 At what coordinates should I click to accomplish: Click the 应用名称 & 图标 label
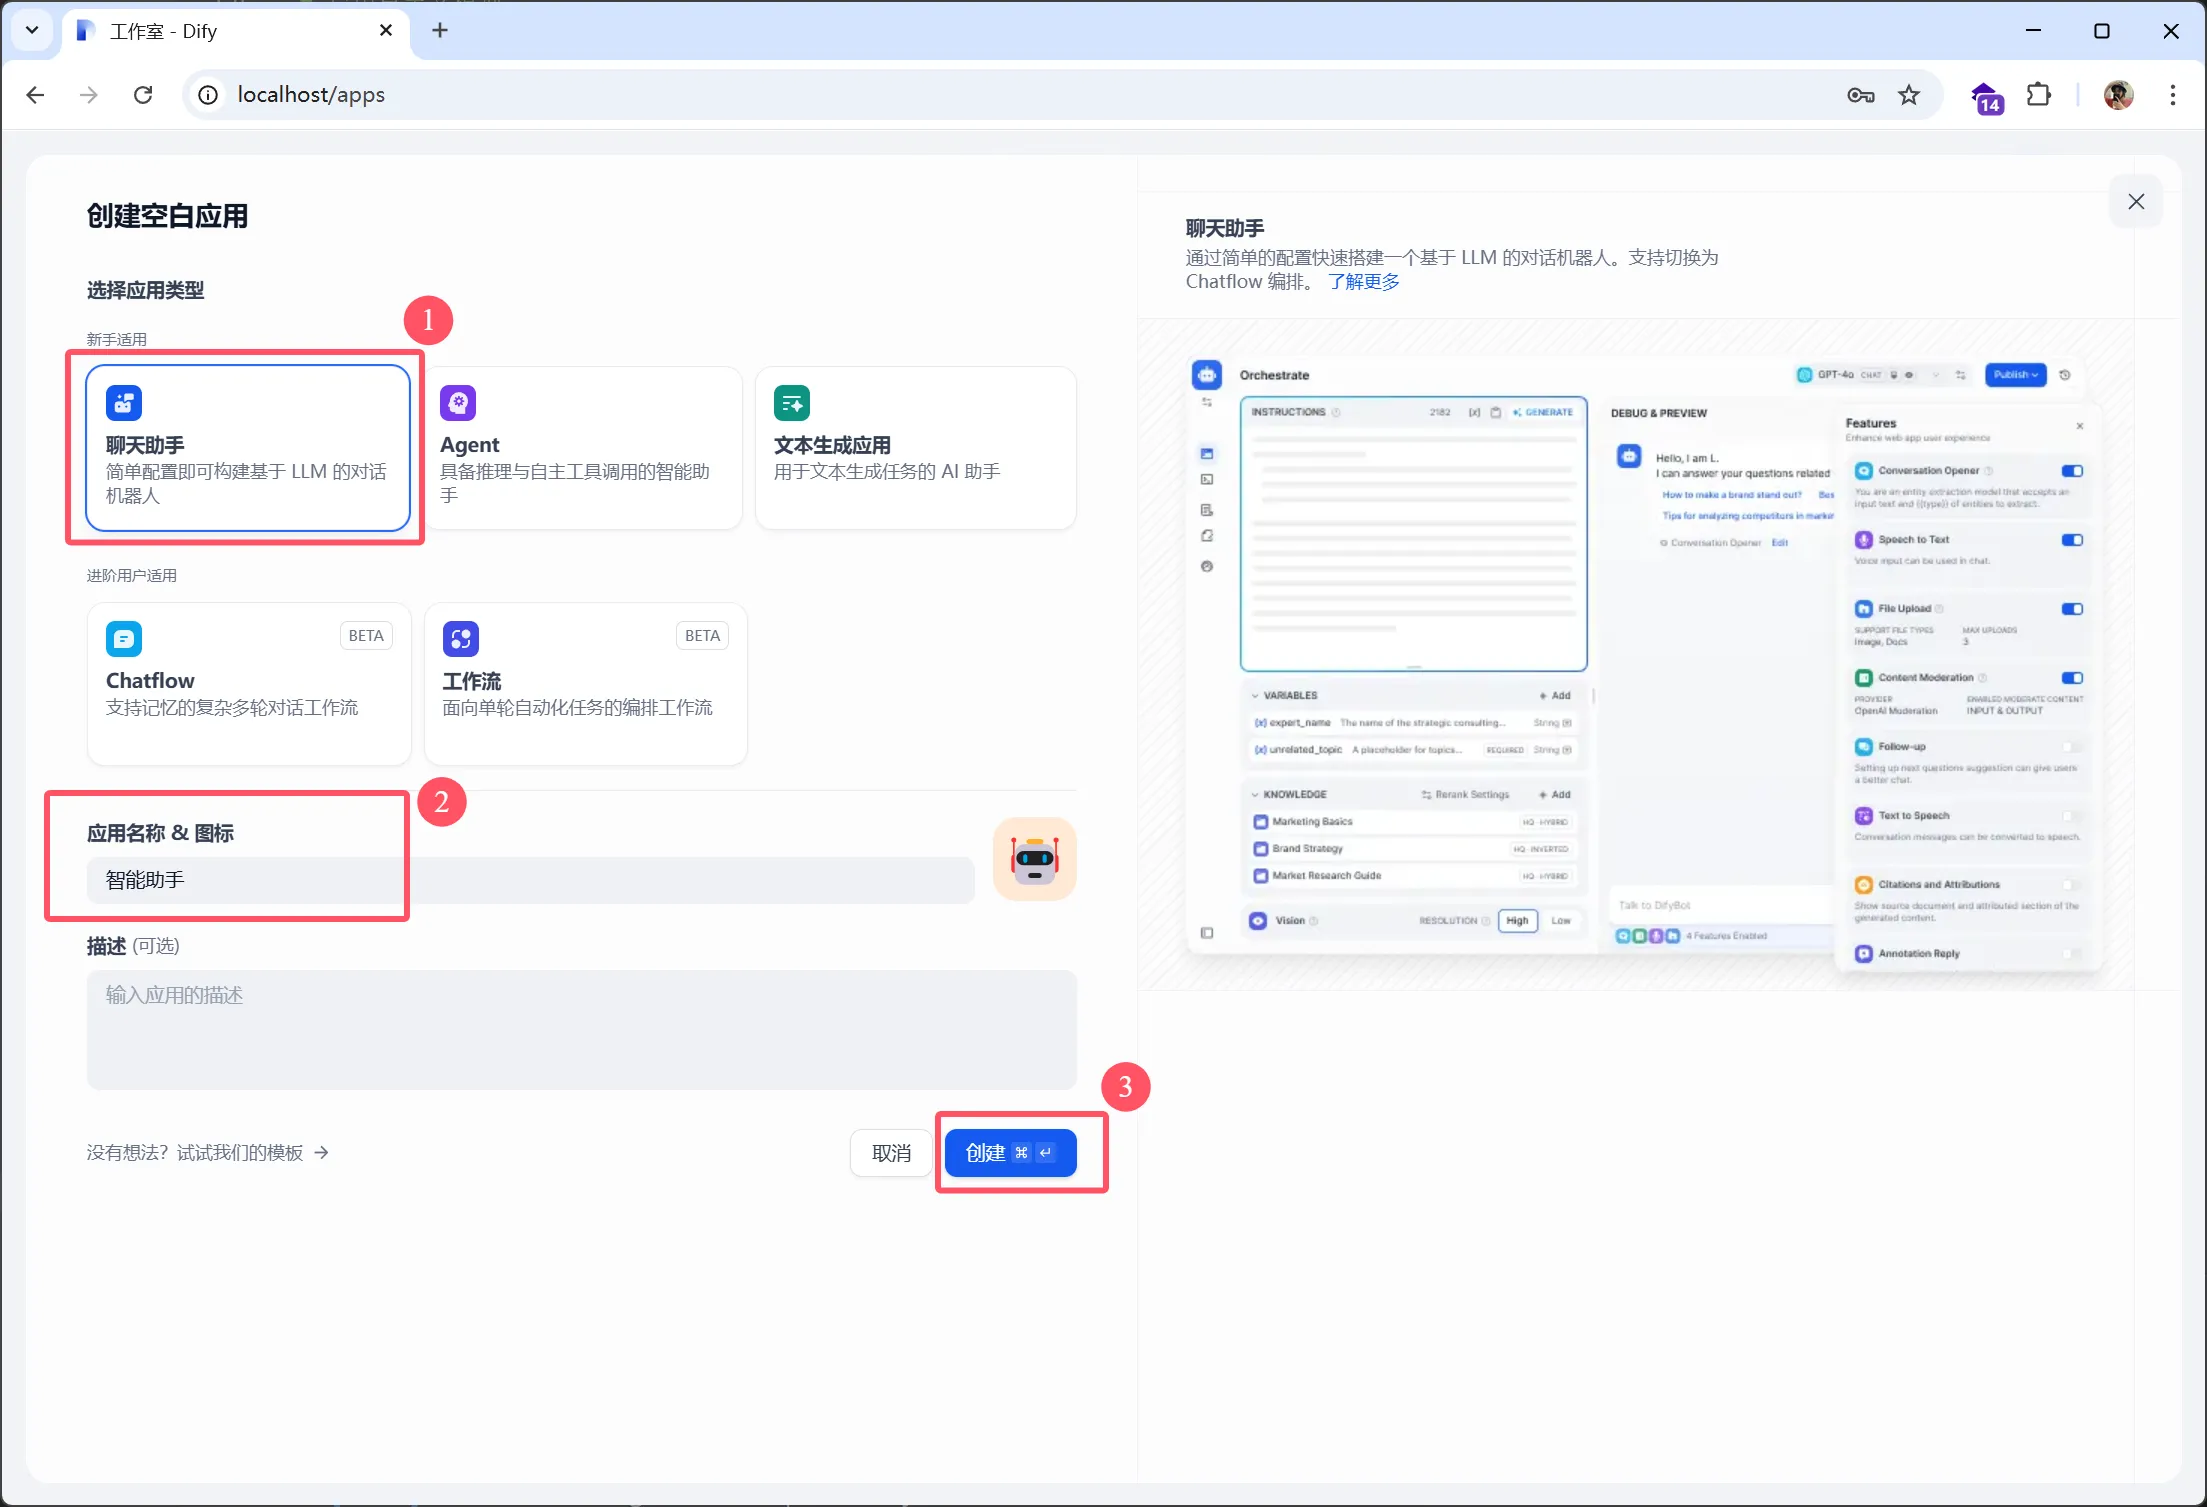click(x=160, y=833)
